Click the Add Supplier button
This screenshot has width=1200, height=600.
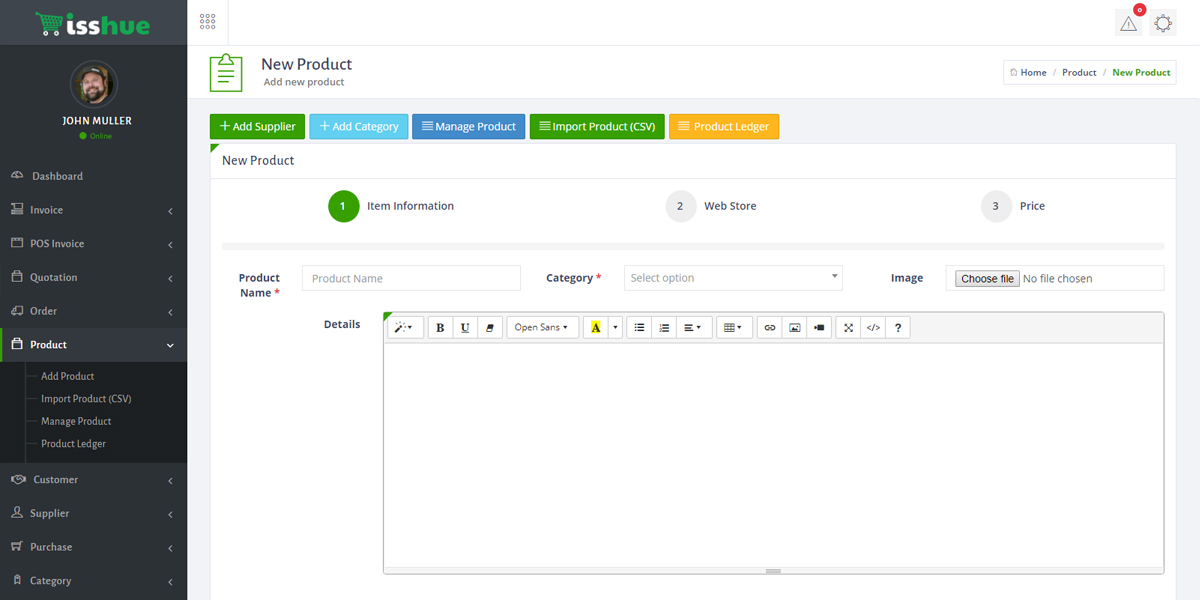click(257, 127)
